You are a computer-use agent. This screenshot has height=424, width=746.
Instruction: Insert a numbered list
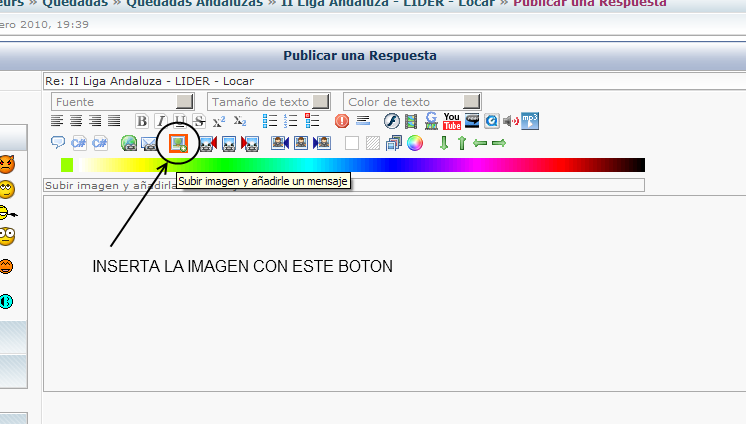pos(290,121)
